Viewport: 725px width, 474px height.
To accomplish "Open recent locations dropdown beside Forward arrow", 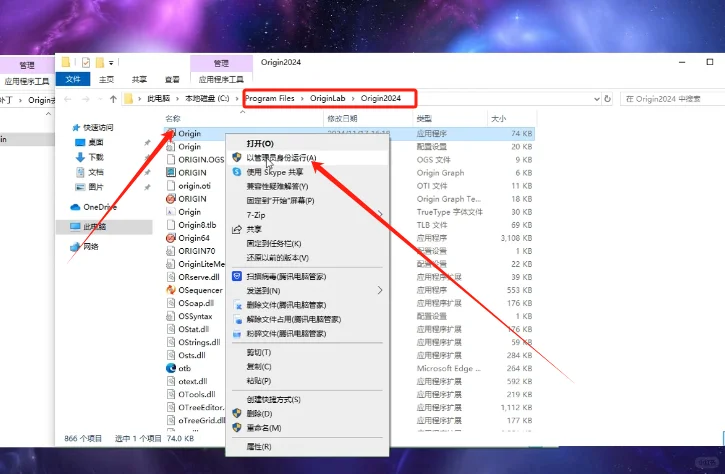I will 100,99.
